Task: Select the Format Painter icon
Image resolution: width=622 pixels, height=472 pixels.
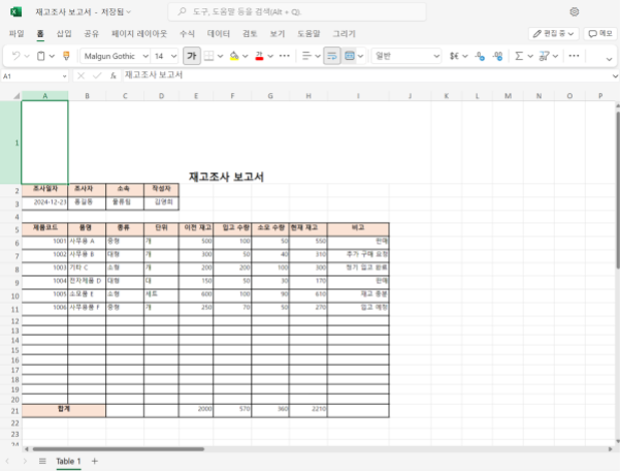Action: coord(66,56)
